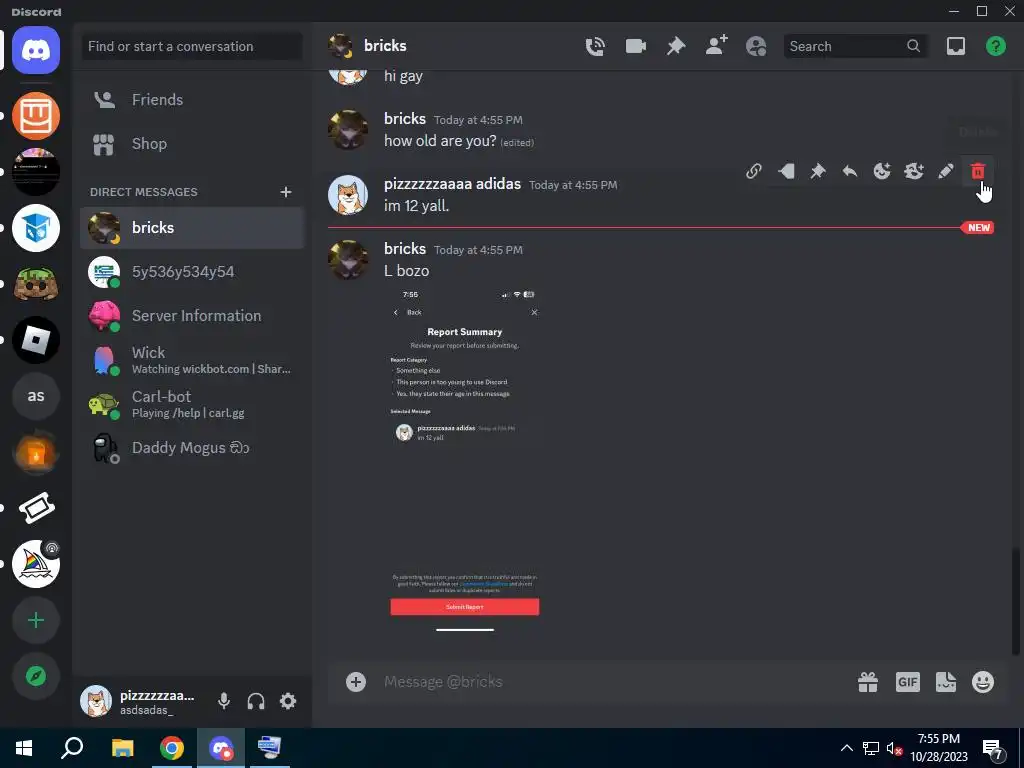1024x768 pixels.
Task: Click the bricks username on 'L bozo'
Action: (x=404, y=249)
